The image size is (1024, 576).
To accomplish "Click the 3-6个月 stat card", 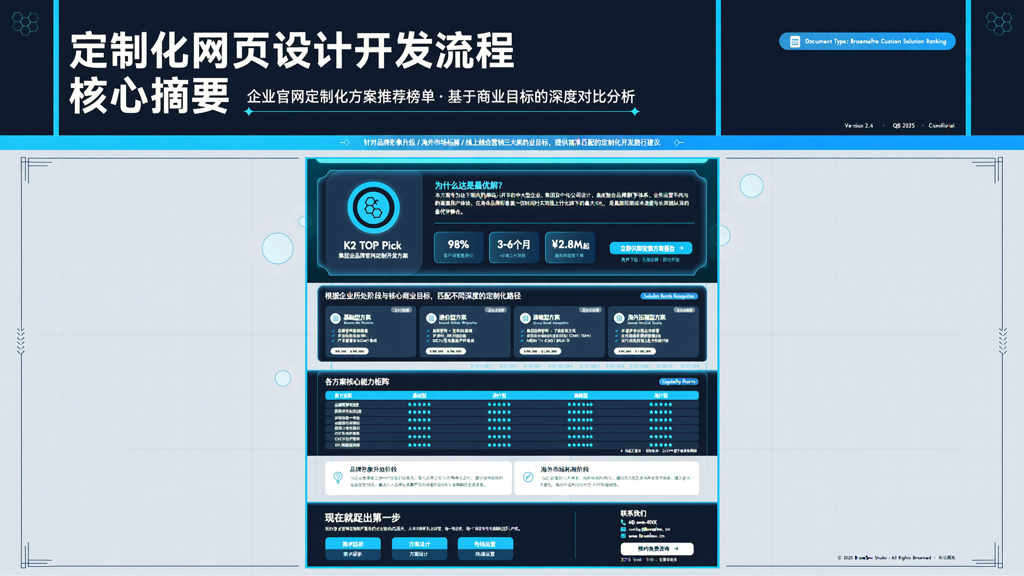I will pos(514,248).
